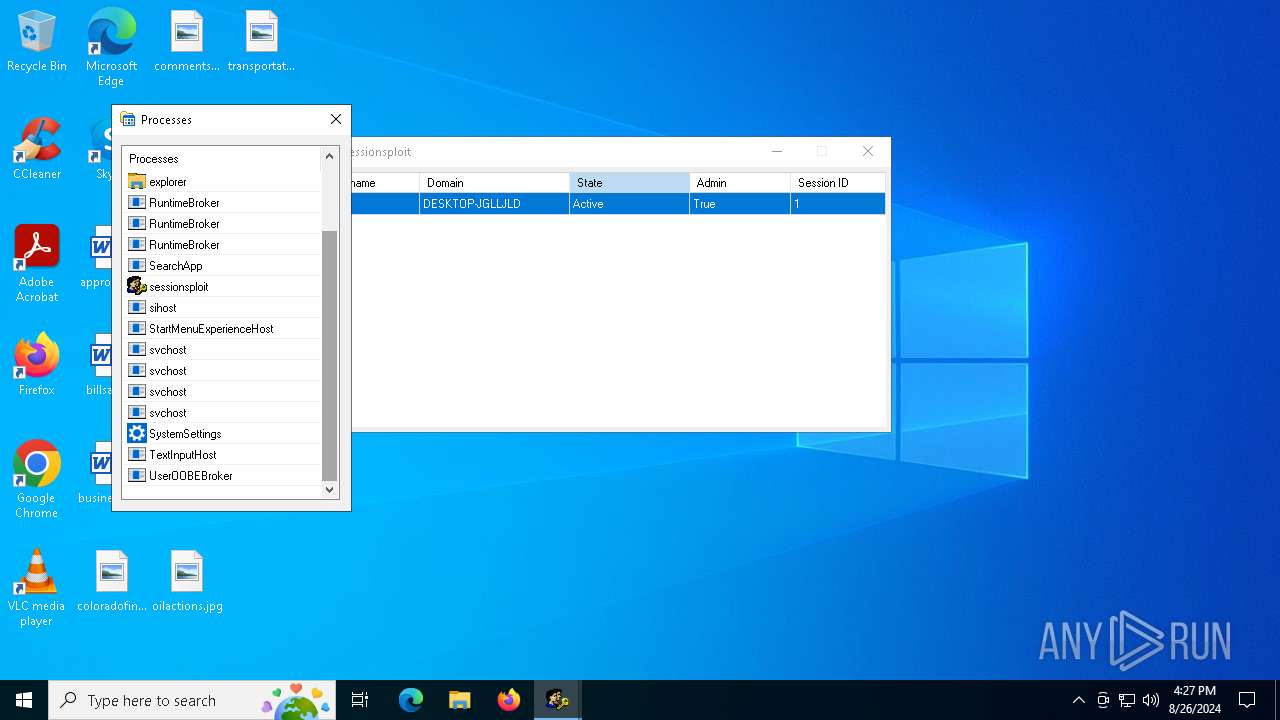
Task: Select the explorer process icon
Action: click(137, 182)
